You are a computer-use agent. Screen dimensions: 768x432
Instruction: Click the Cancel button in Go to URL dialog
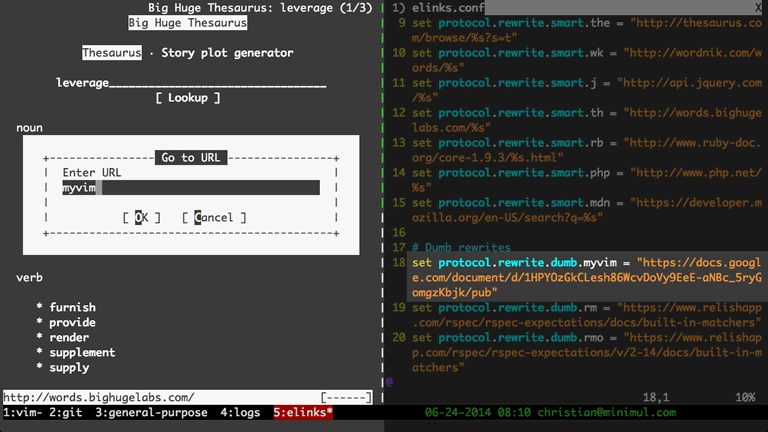tap(214, 217)
